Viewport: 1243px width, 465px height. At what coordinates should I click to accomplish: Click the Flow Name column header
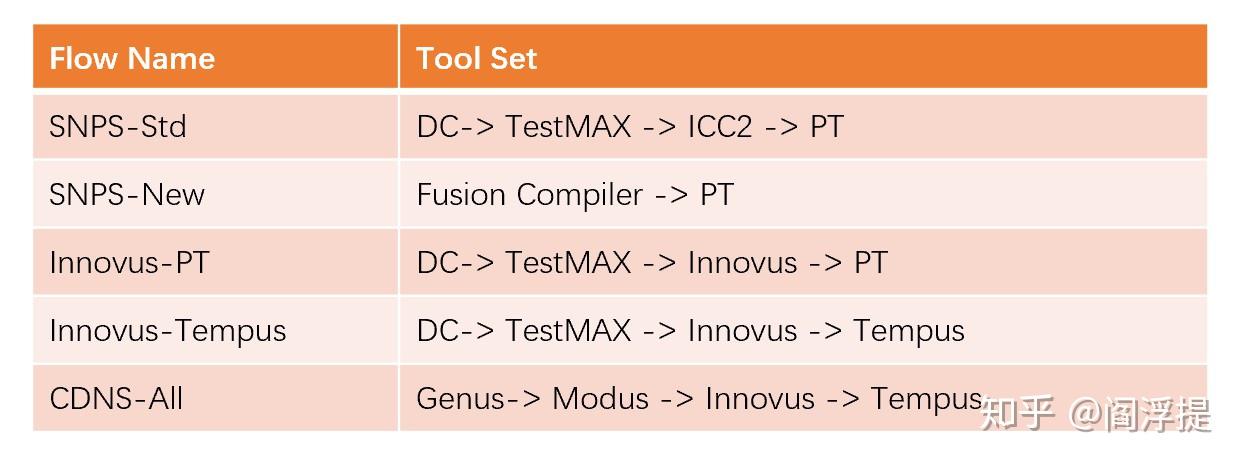(132, 58)
